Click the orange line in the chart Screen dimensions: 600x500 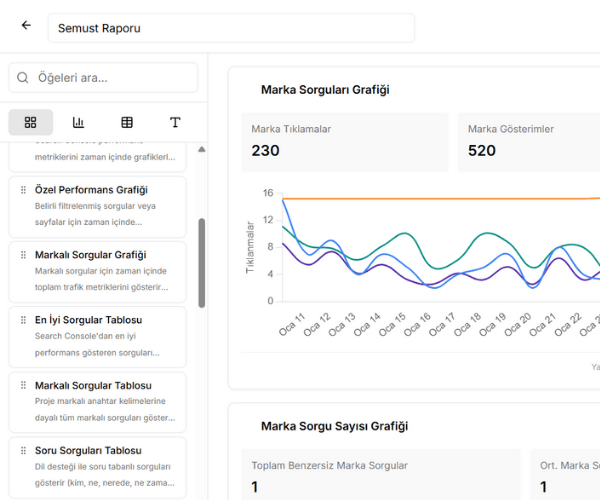click(440, 199)
